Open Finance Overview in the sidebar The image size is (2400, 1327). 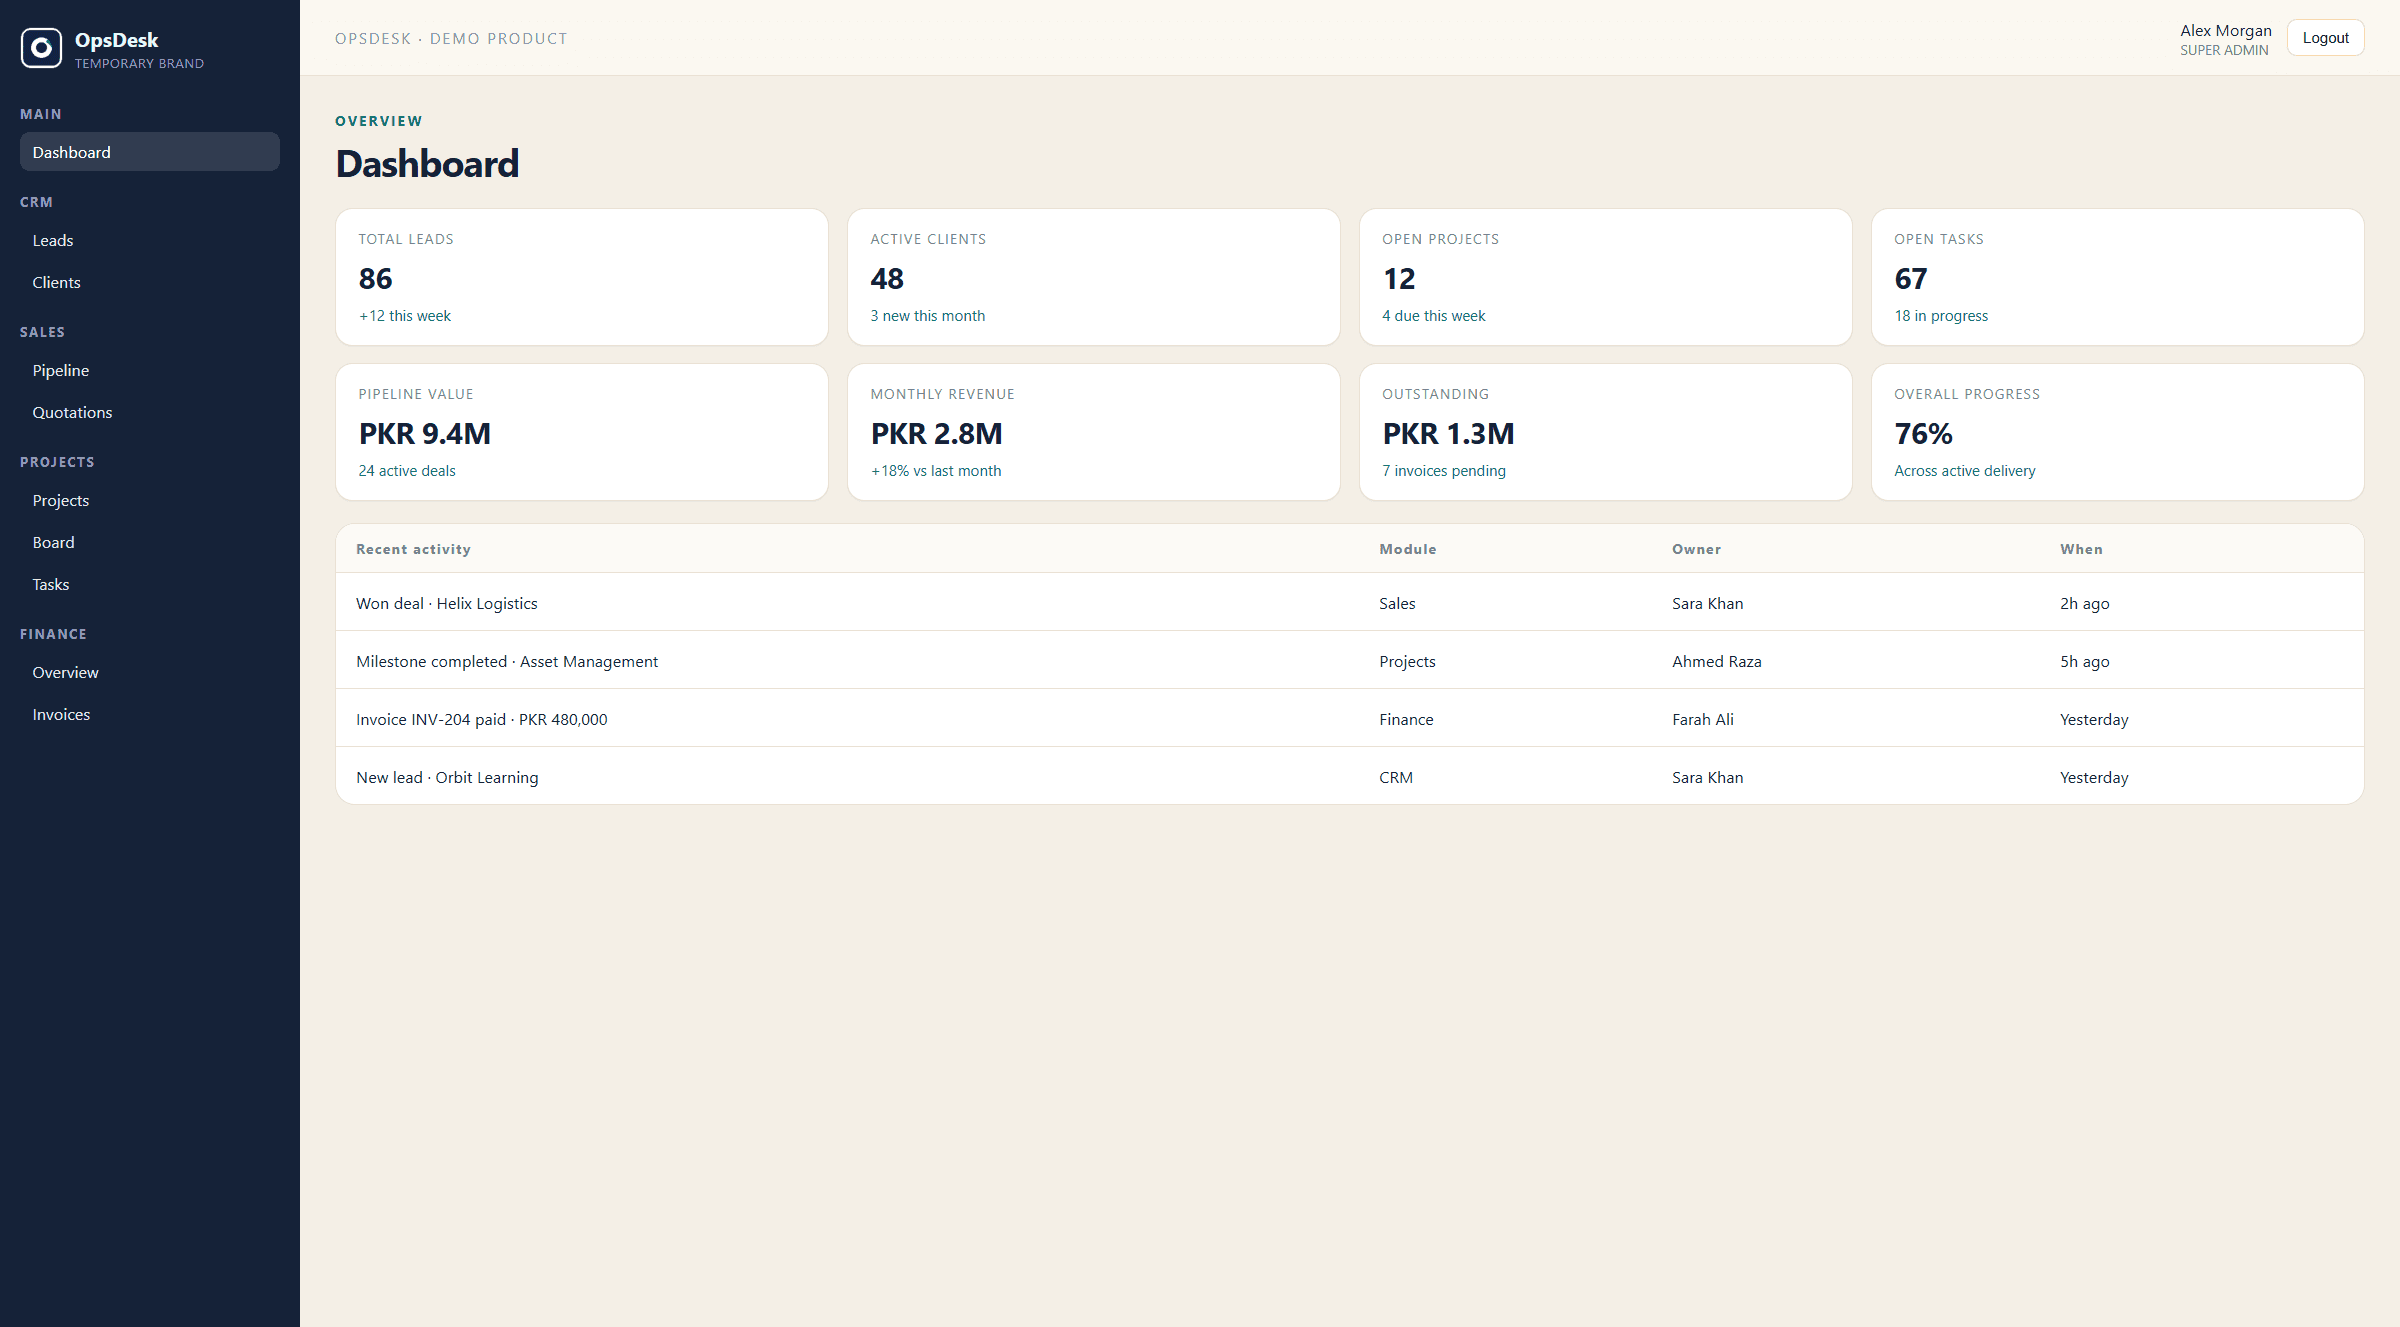(x=150, y=672)
